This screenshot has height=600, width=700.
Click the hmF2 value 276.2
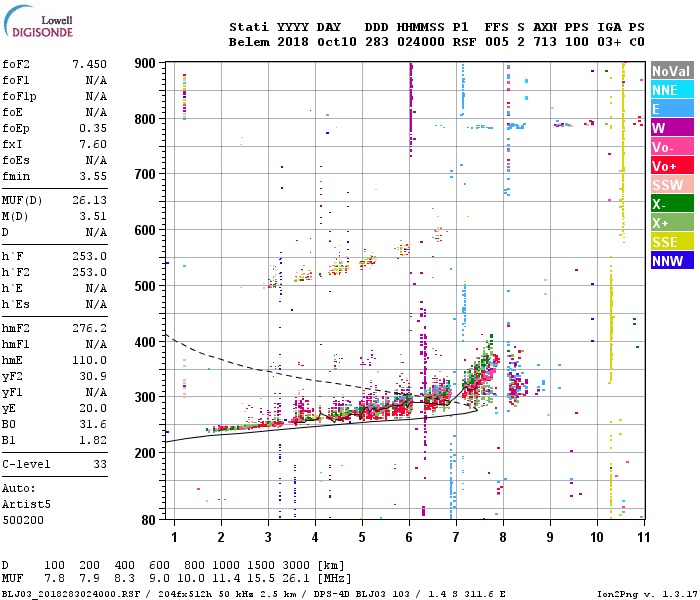tap(90, 328)
